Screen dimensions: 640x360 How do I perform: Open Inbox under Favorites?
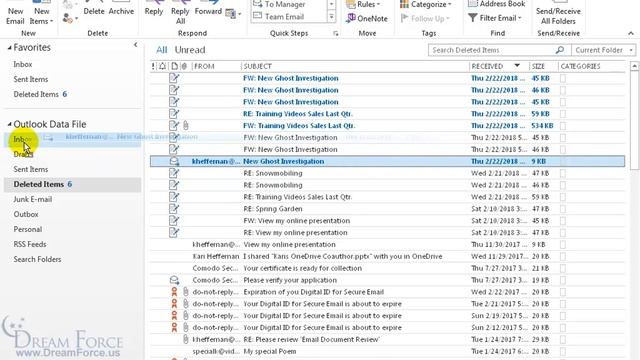[x=22, y=64]
